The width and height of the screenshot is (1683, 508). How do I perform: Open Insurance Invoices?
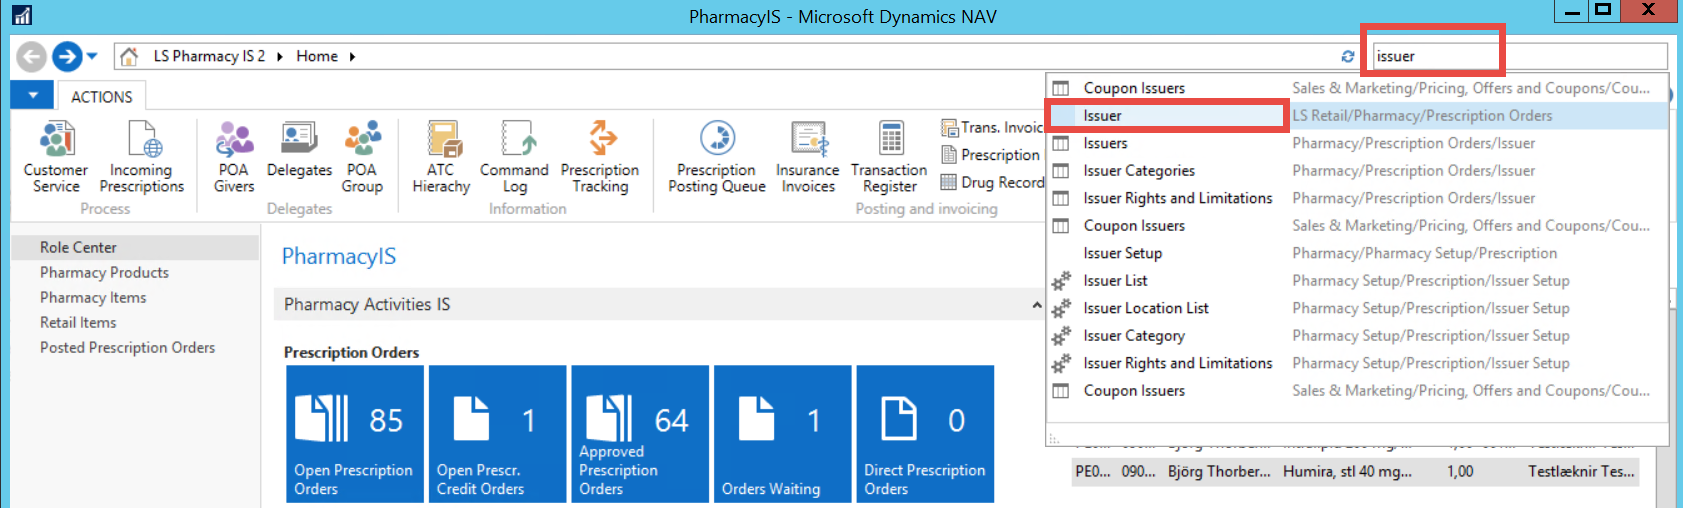pos(808,157)
